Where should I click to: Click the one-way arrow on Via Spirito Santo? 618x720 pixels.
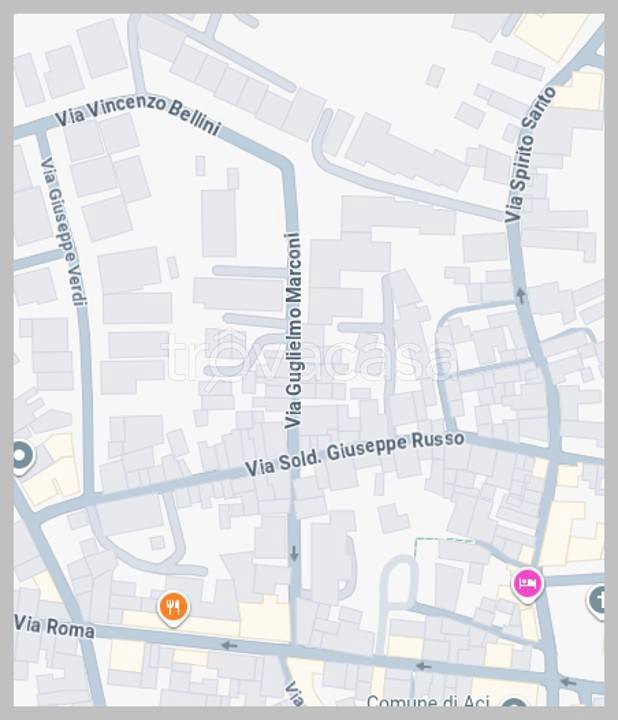pos(520,296)
